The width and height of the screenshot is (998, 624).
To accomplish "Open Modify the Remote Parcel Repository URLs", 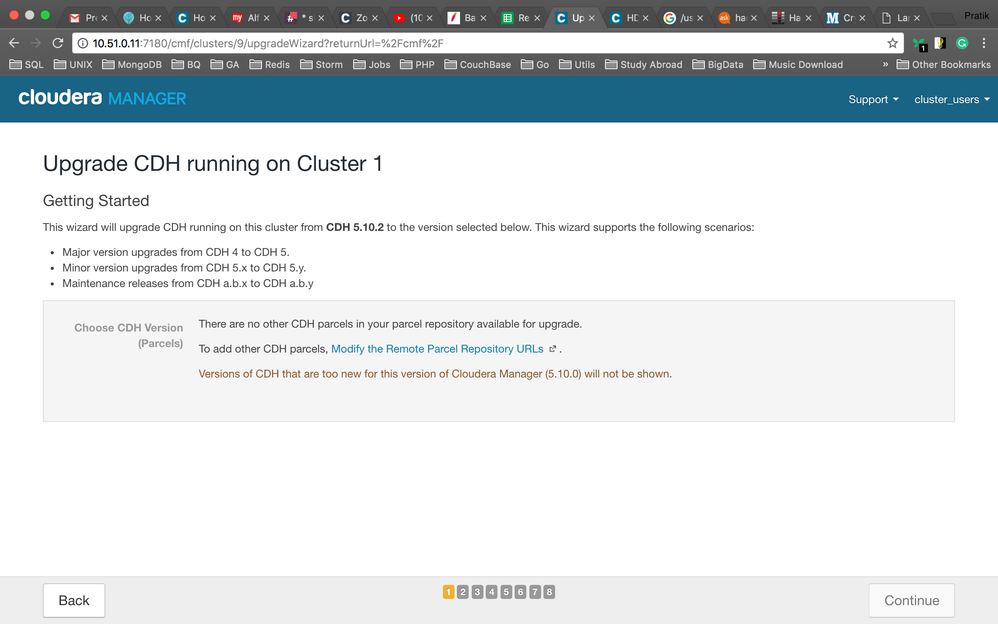I will (x=437, y=349).
